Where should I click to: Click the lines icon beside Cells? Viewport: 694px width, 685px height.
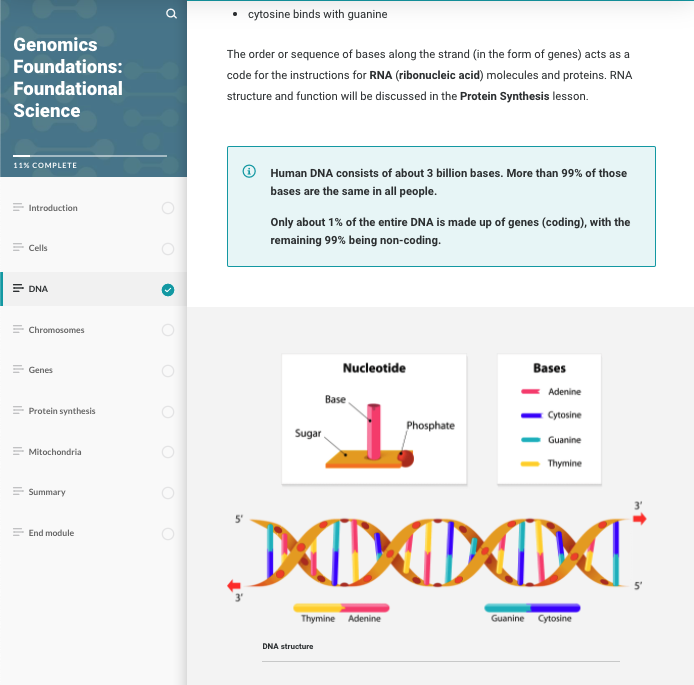18,247
